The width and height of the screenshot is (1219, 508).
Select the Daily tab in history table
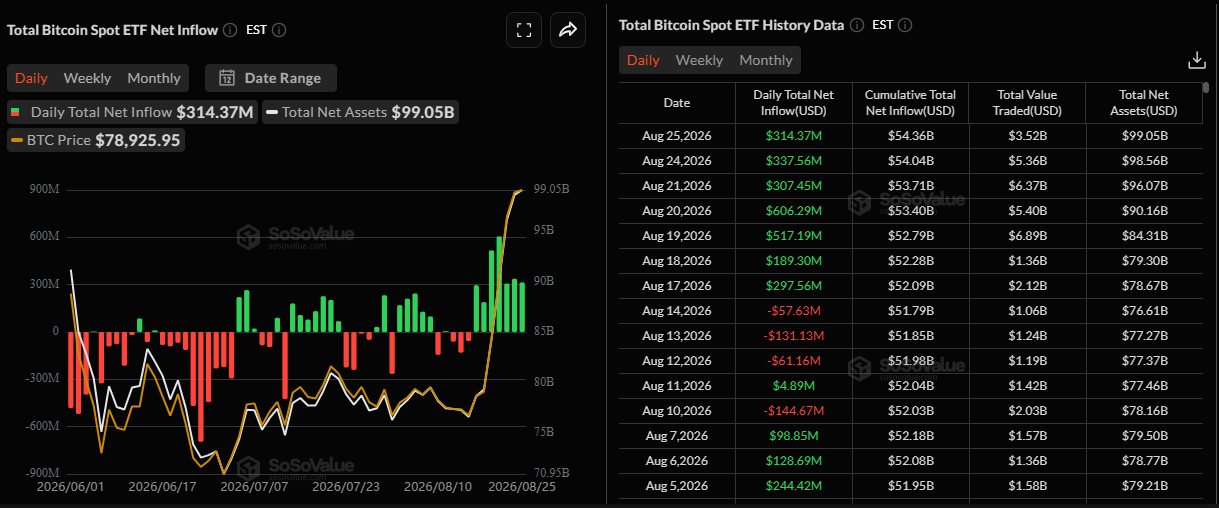643,60
